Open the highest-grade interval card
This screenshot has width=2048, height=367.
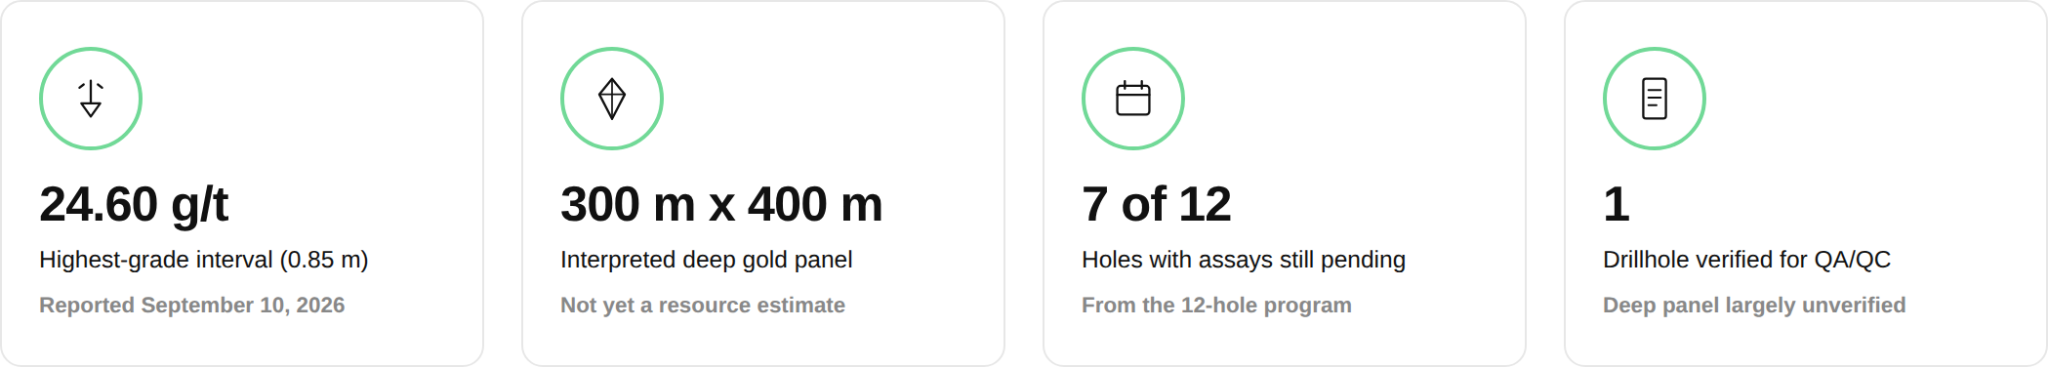(x=242, y=184)
